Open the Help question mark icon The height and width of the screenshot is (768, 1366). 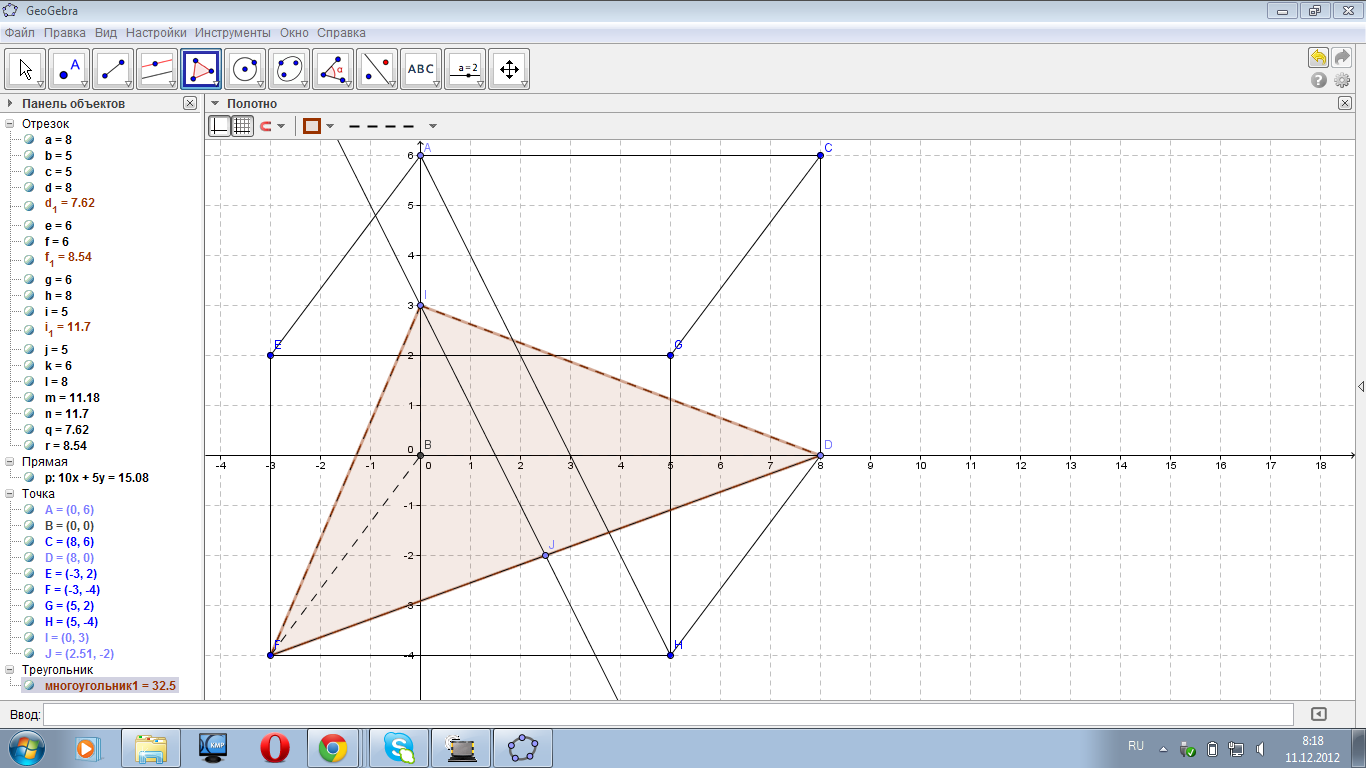[1319, 80]
